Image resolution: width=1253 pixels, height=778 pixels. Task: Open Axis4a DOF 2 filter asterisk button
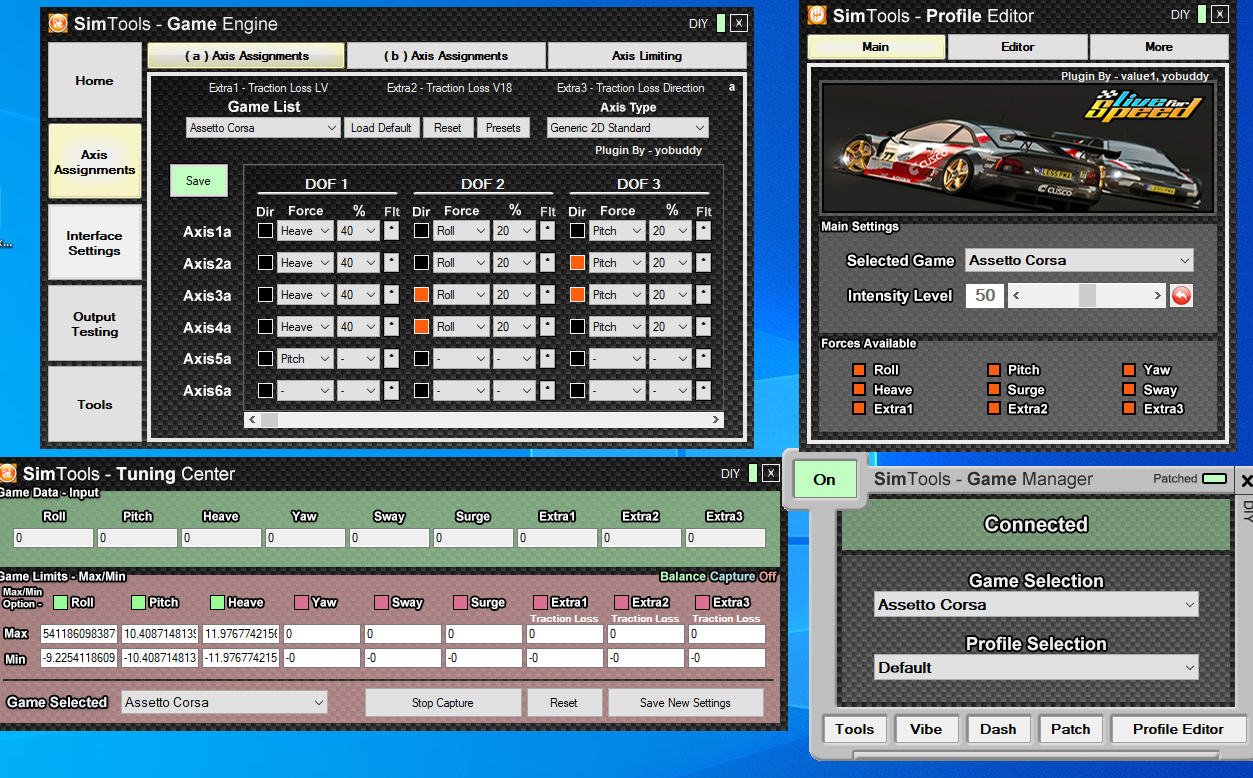point(547,327)
